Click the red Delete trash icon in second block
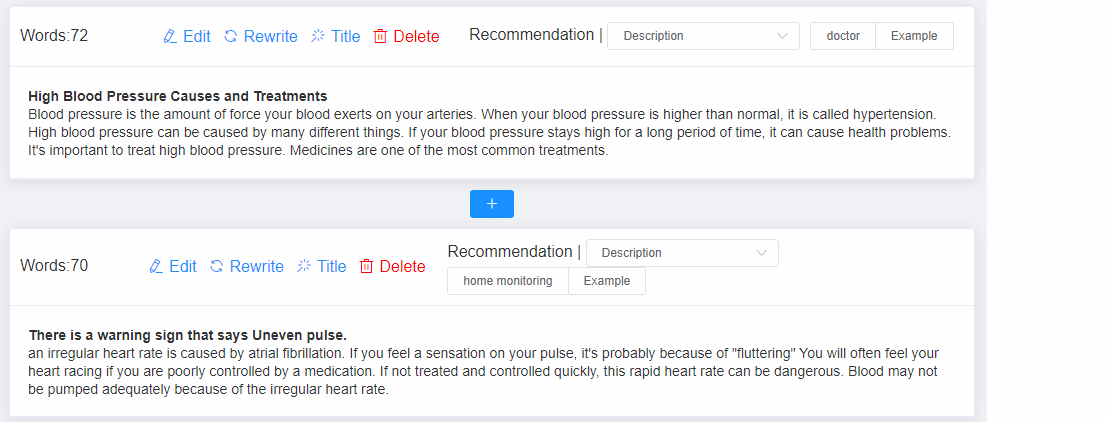This screenshot has height=422, width=1106. pyautogui.click(x=366, y=266)
